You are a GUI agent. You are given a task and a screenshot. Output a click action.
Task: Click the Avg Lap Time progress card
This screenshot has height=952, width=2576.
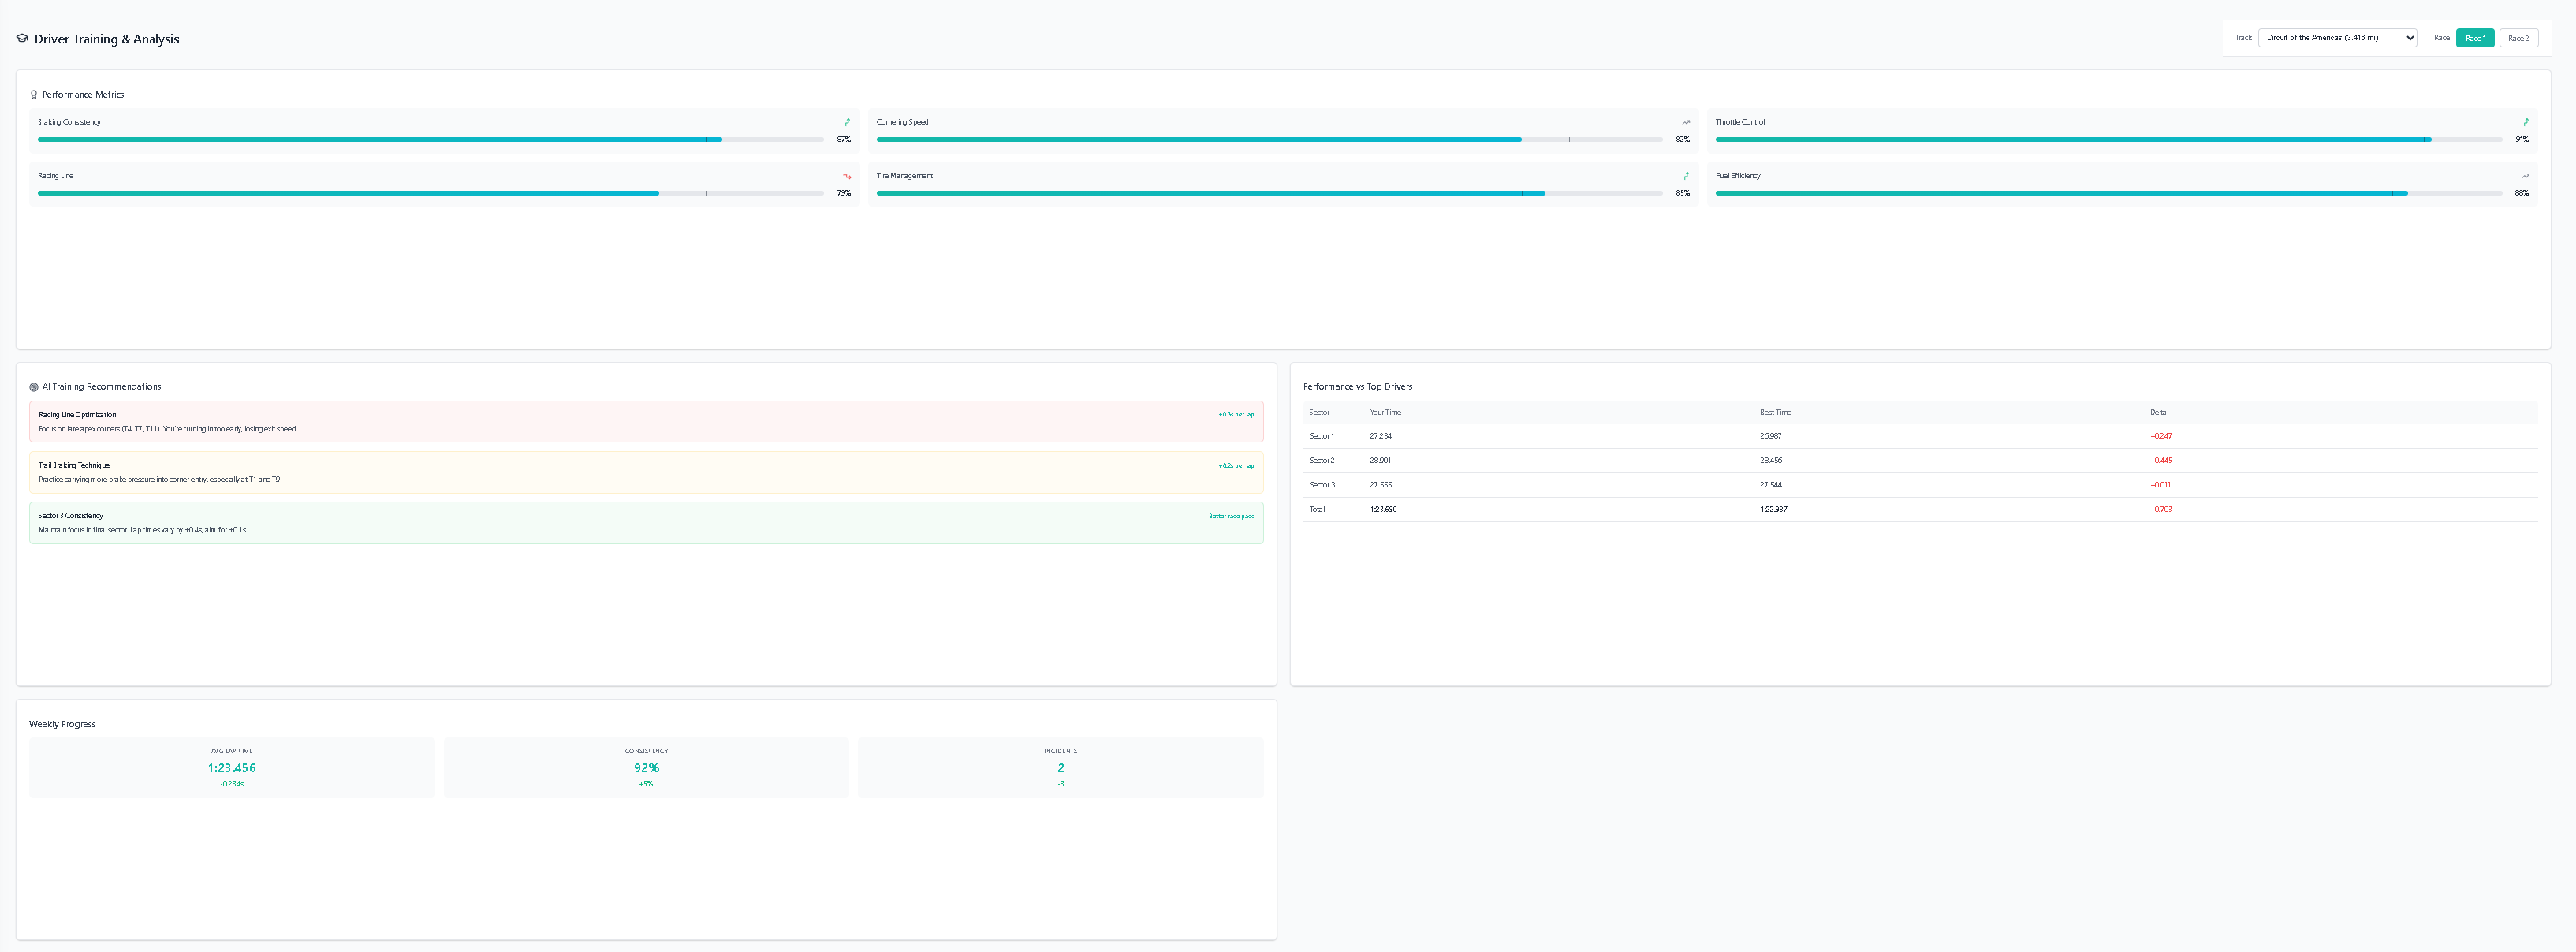pyautogui.click(x=232, y=768)
